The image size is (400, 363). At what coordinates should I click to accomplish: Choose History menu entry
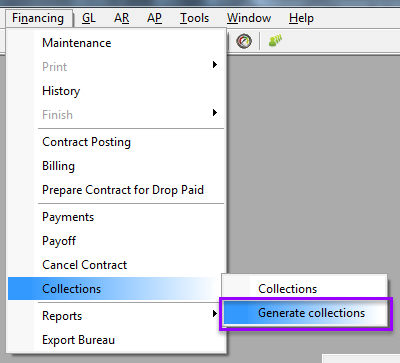click(116, 91)
